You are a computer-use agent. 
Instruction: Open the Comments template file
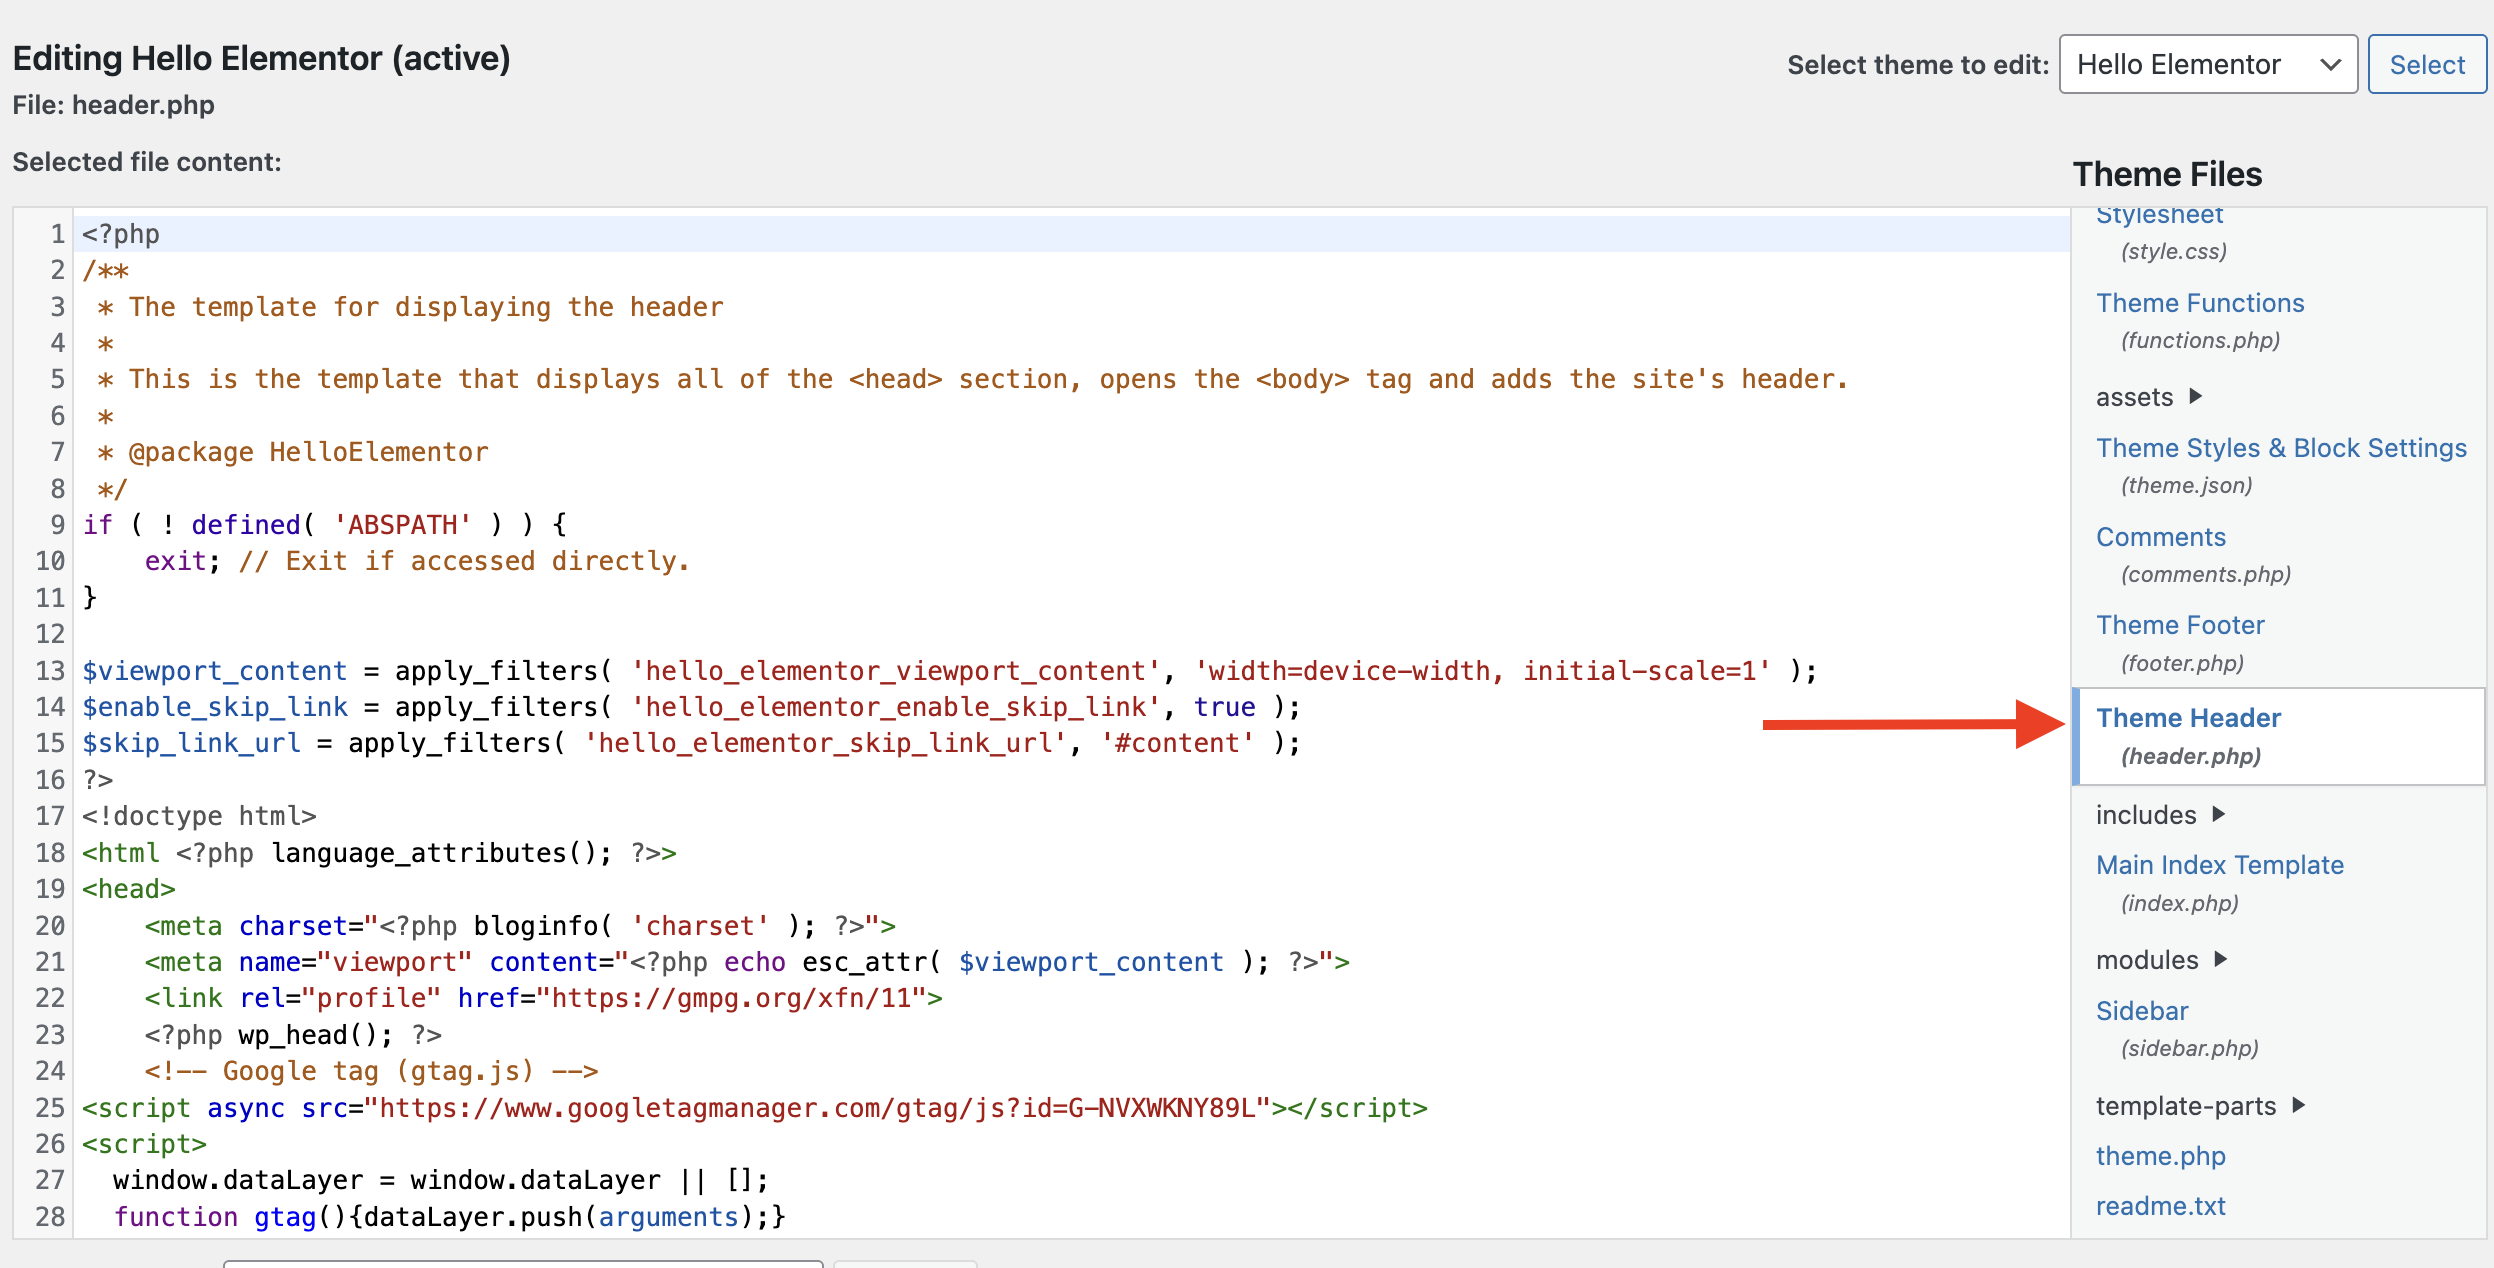2161,537
